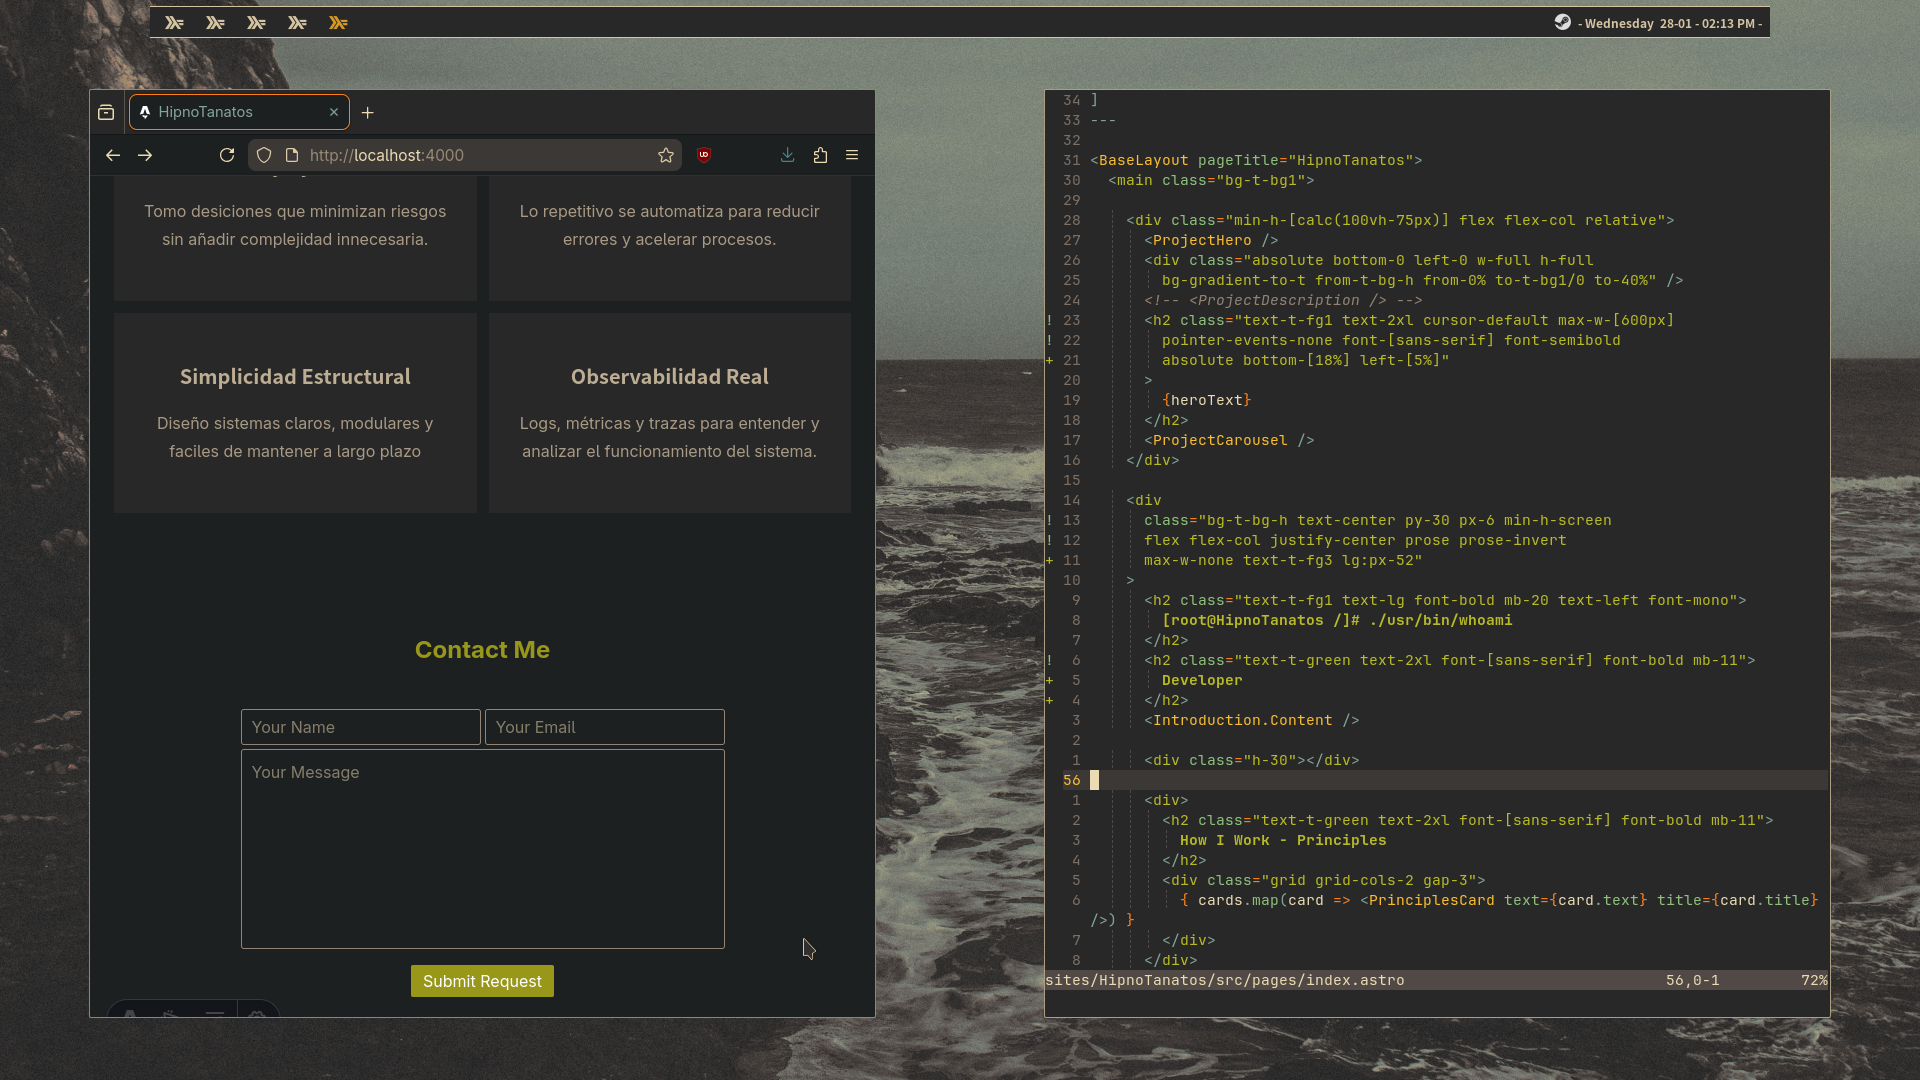Click the Your Message text area

click(x=482, y=848)
